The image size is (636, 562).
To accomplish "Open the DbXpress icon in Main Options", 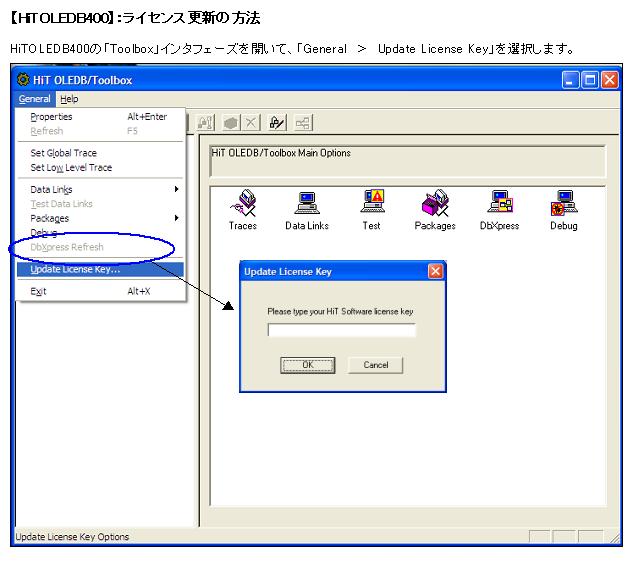I will tap(499, 210).
